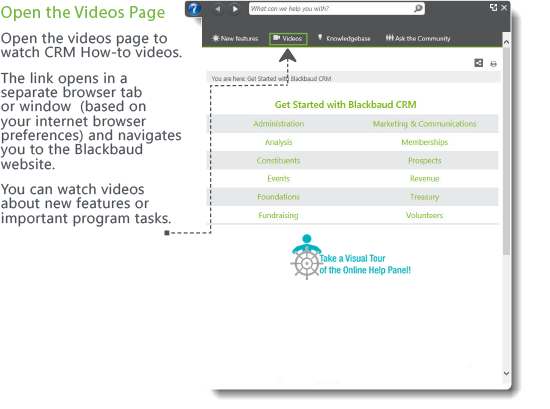Open the Memberships link

(424, 142)
